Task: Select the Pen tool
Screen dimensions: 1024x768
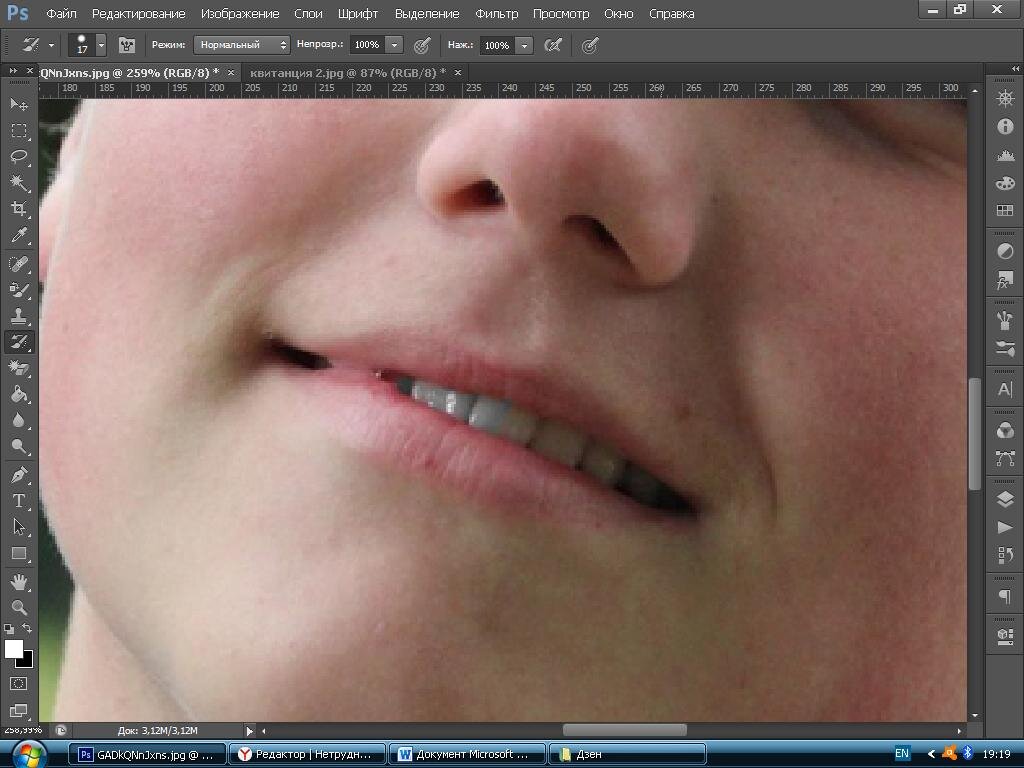Action: click(x=19, y=475)
